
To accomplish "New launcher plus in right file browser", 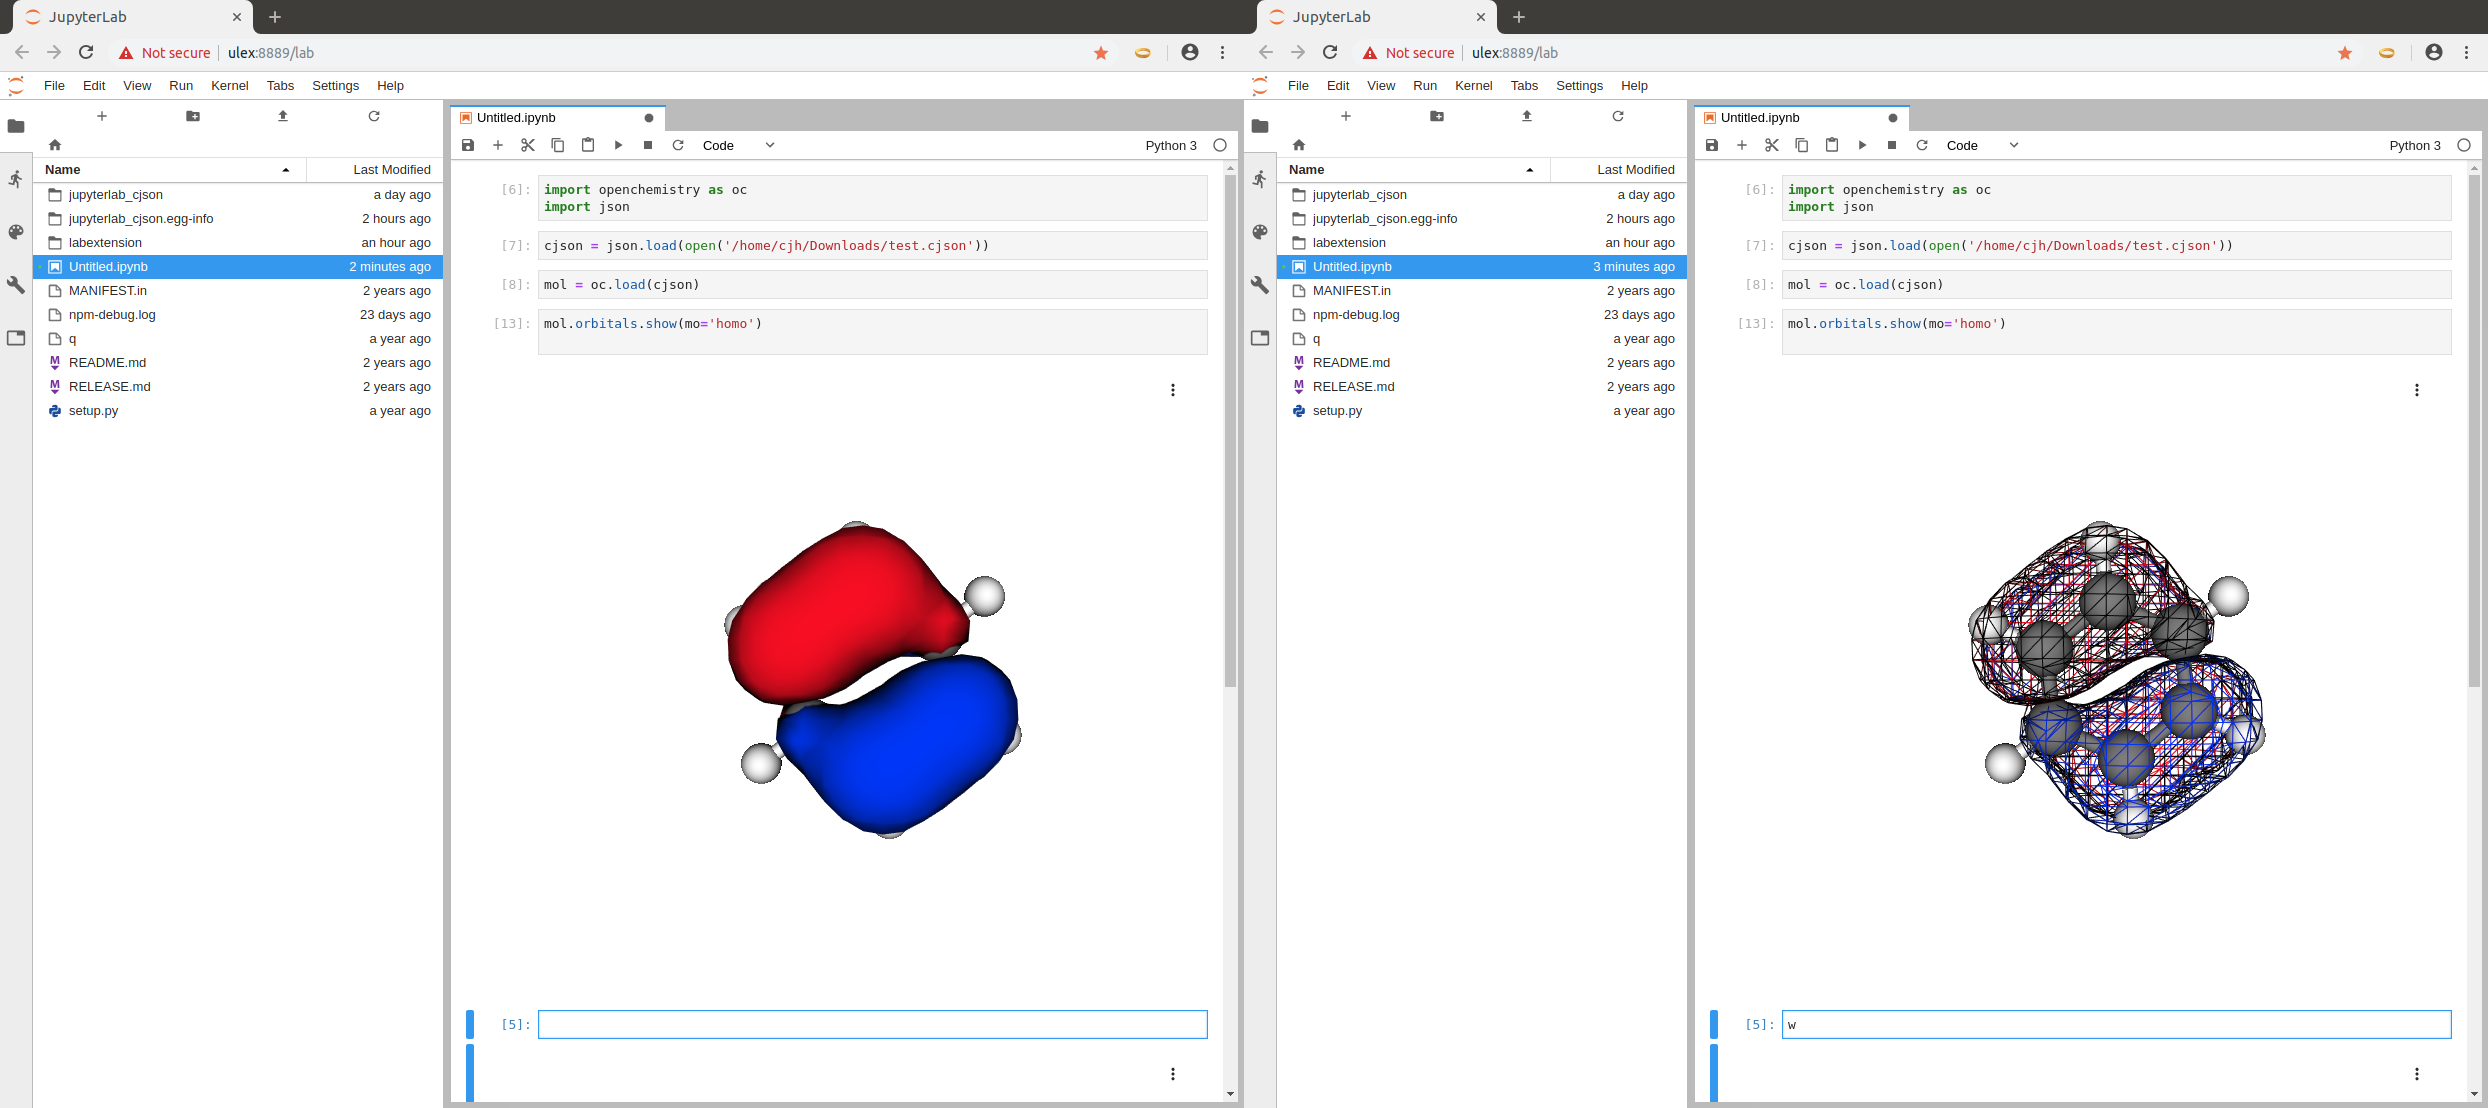I will click(x=1346, y=116).
